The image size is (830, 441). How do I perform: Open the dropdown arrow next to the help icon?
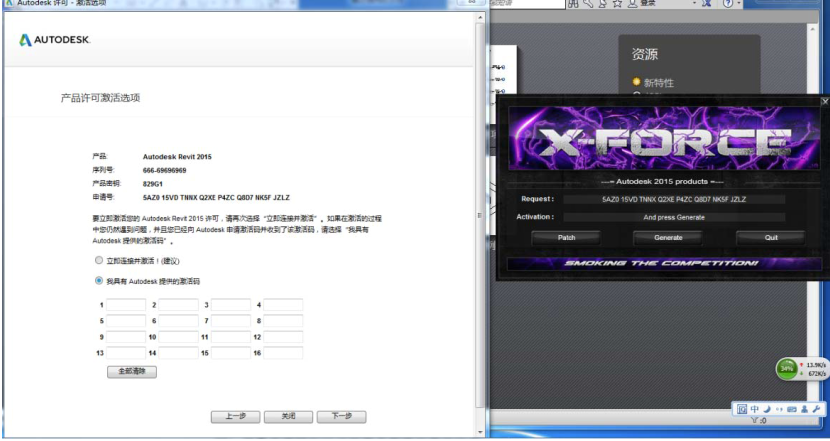pyautogui.click(x=738, y=4)
